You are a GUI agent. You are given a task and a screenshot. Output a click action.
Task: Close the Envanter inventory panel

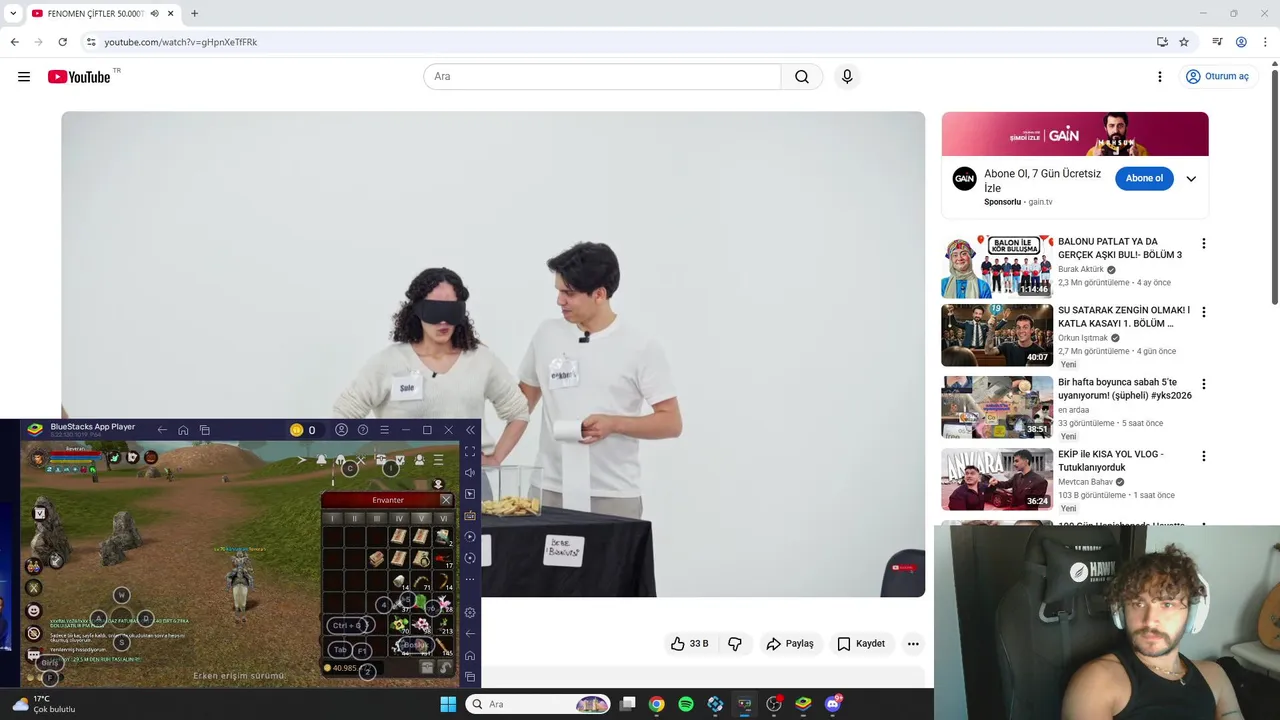tap(446, 500)
